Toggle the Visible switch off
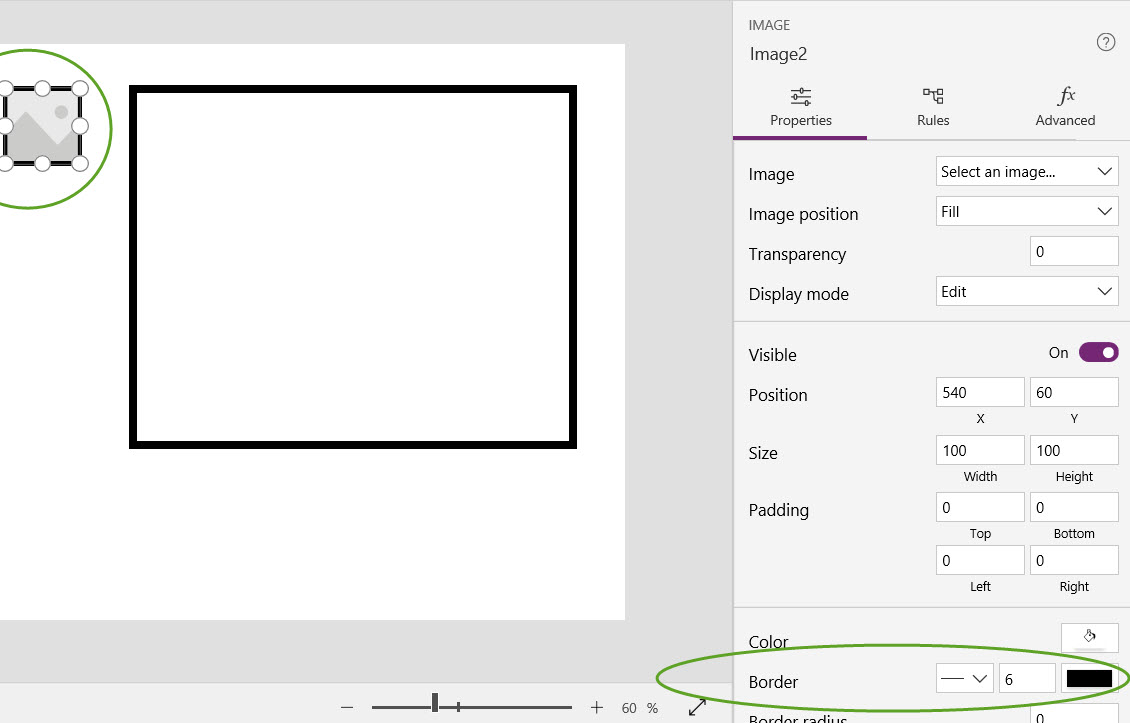 (1098, 353)
